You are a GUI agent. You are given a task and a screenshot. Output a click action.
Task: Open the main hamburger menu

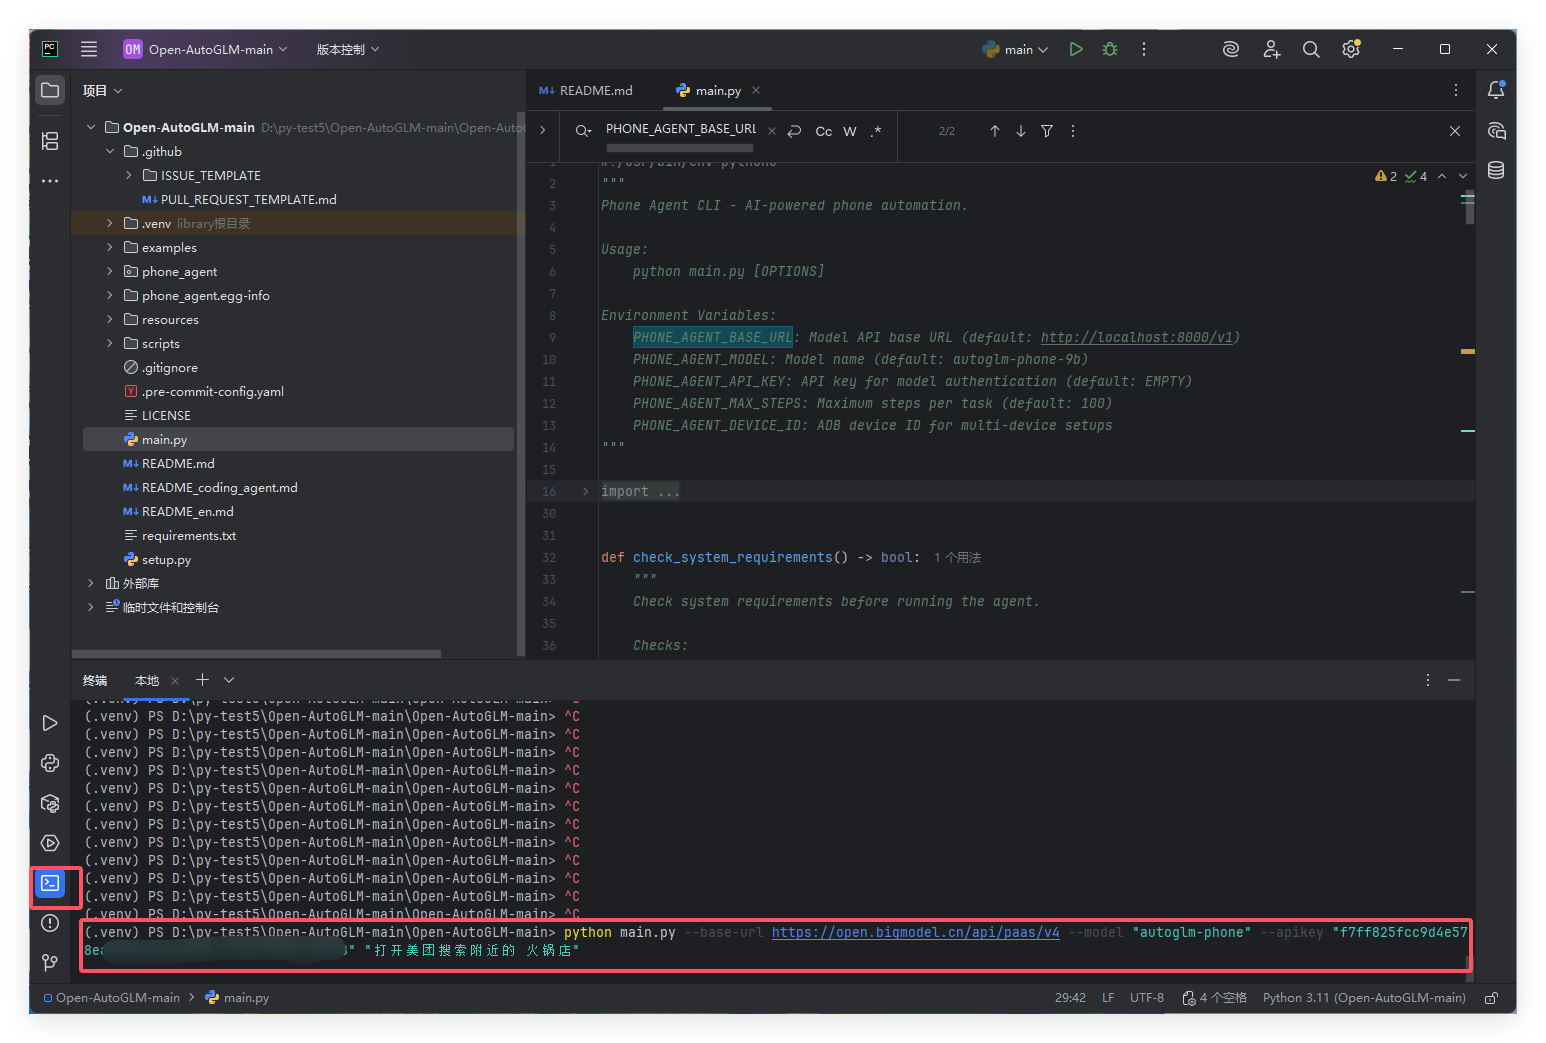tap(89, 49)
